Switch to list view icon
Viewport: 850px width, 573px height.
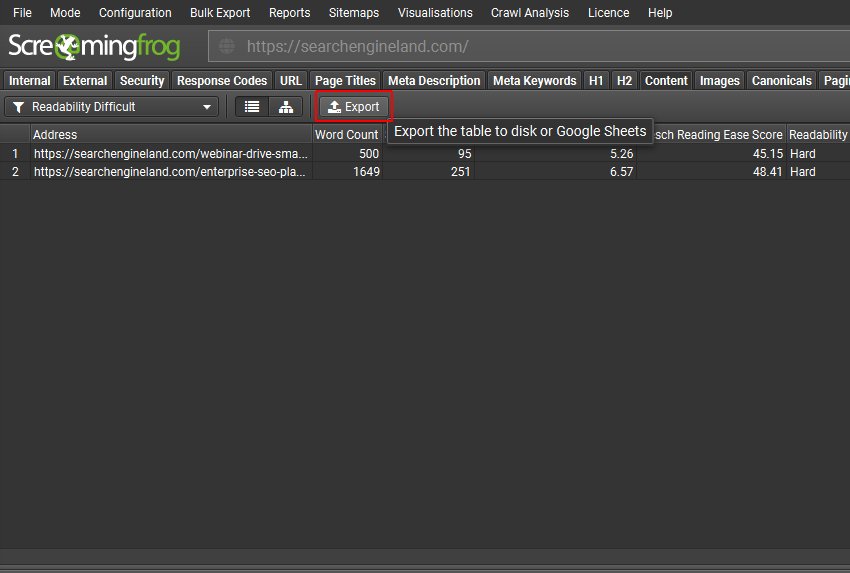point(252,107)
